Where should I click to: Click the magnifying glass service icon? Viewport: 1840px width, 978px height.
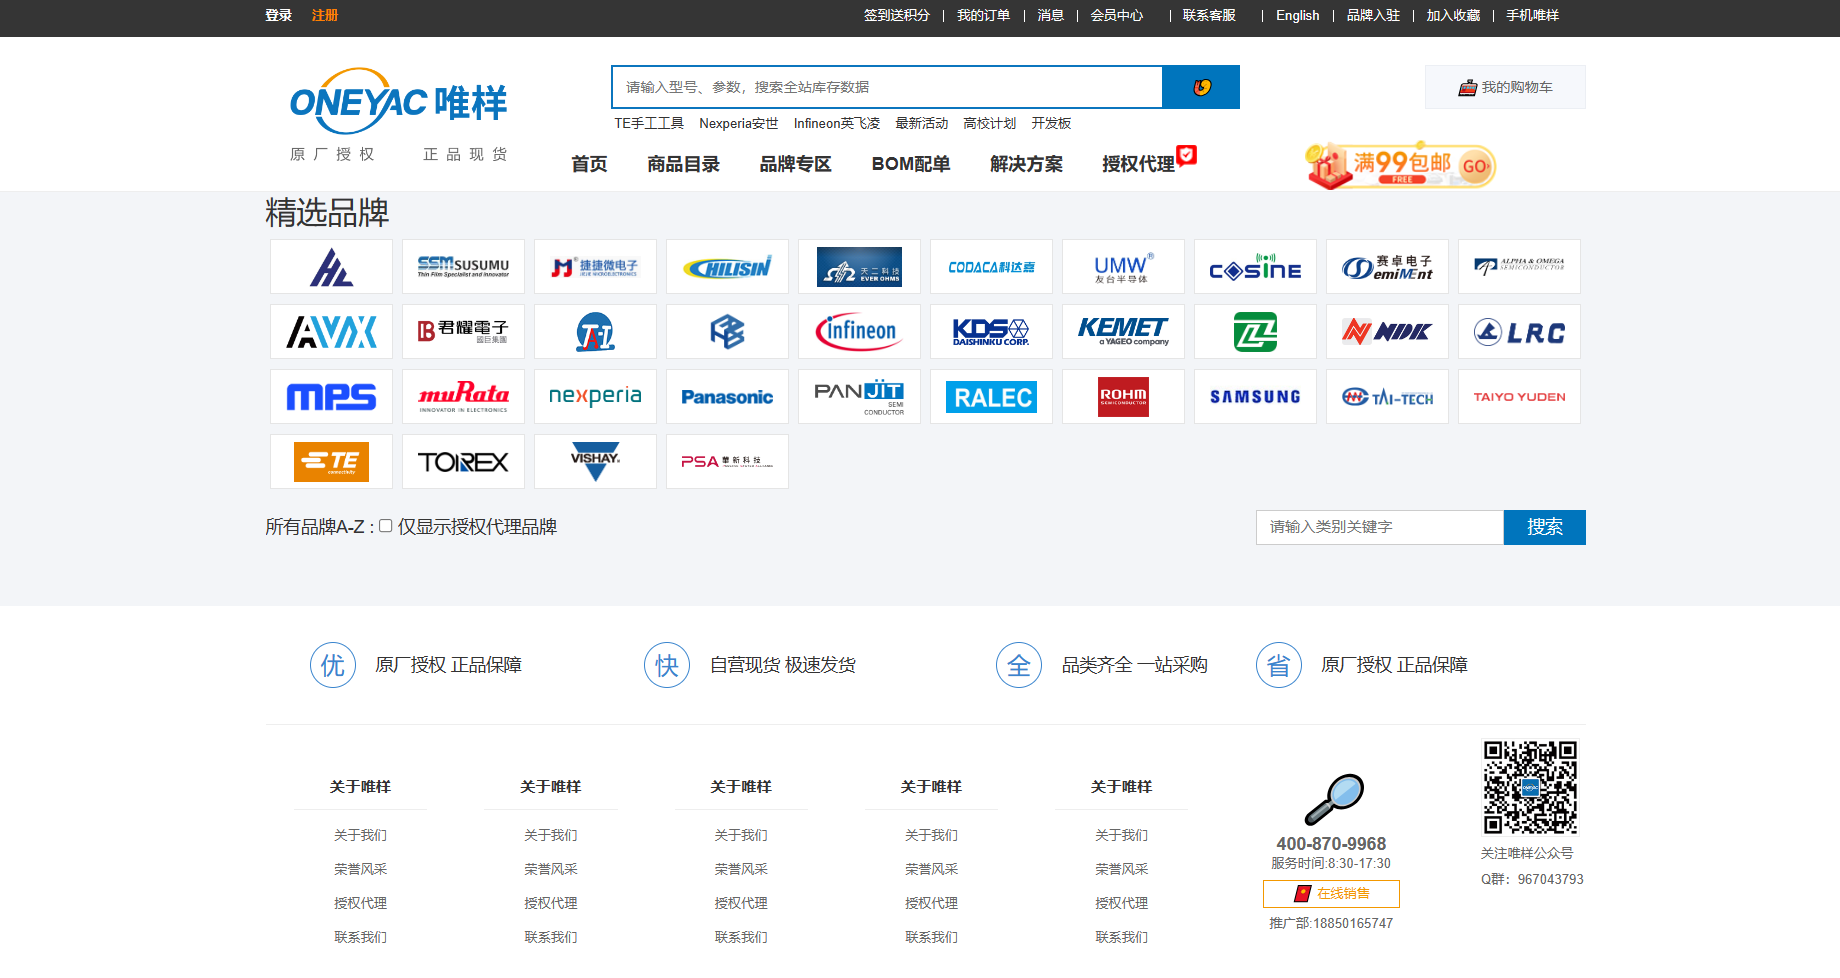tap(1334, 799)
